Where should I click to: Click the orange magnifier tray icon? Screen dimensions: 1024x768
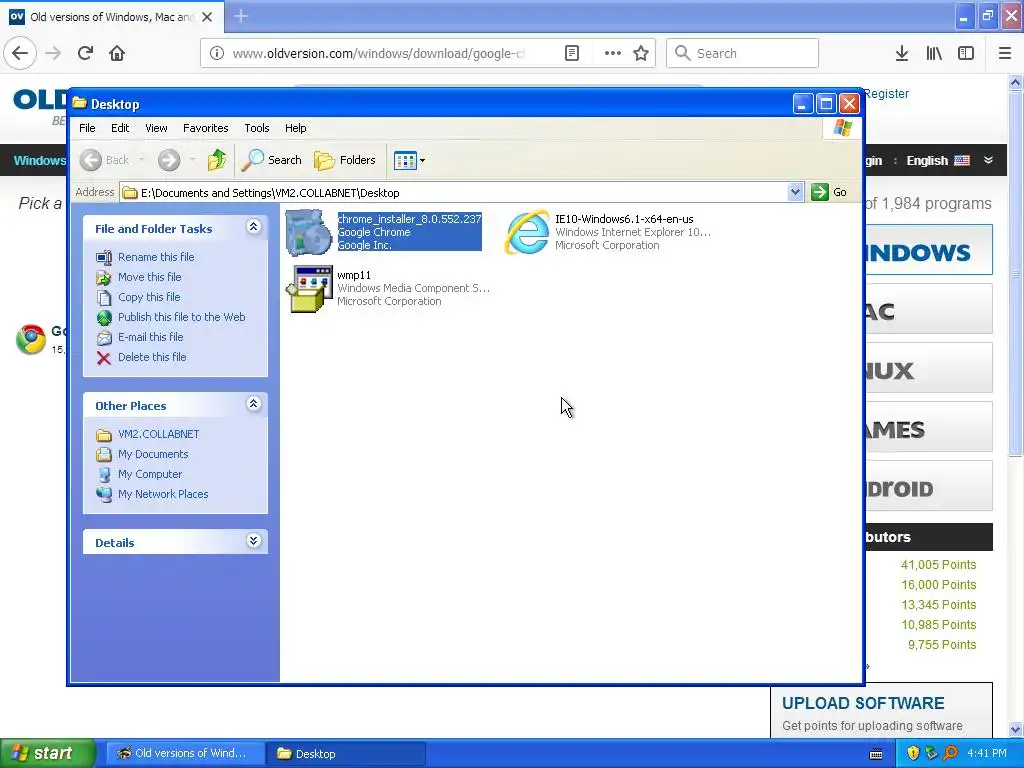pos(950,754)
